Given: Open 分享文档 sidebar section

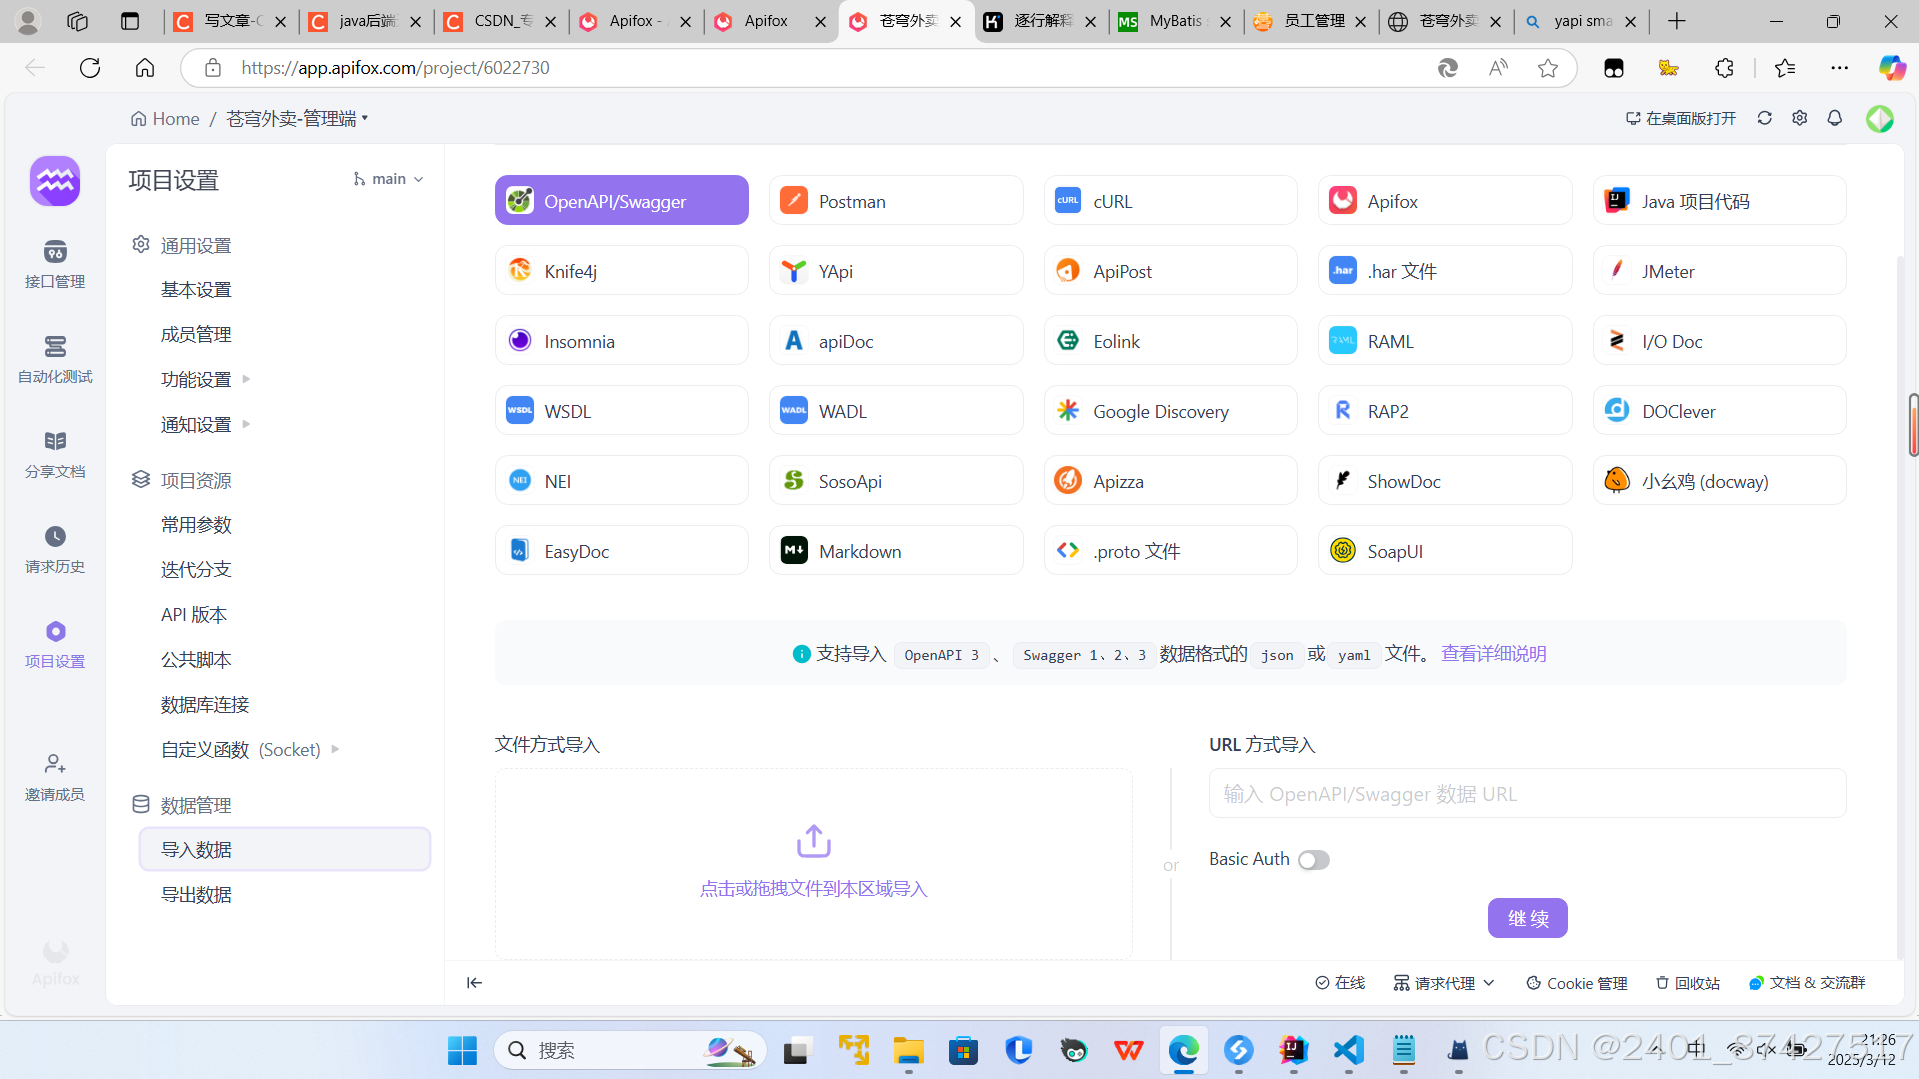Looking at the screenshot, I should click(55, 454).
